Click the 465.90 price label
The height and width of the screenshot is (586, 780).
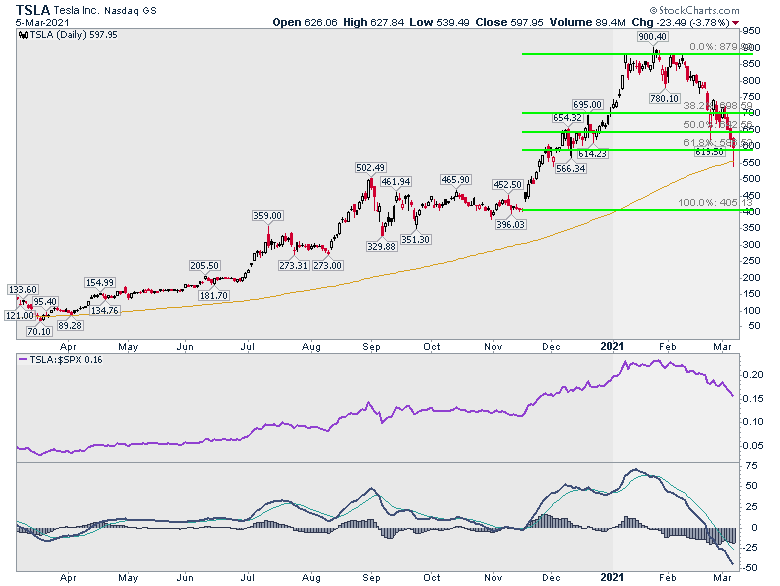[455, 180]
